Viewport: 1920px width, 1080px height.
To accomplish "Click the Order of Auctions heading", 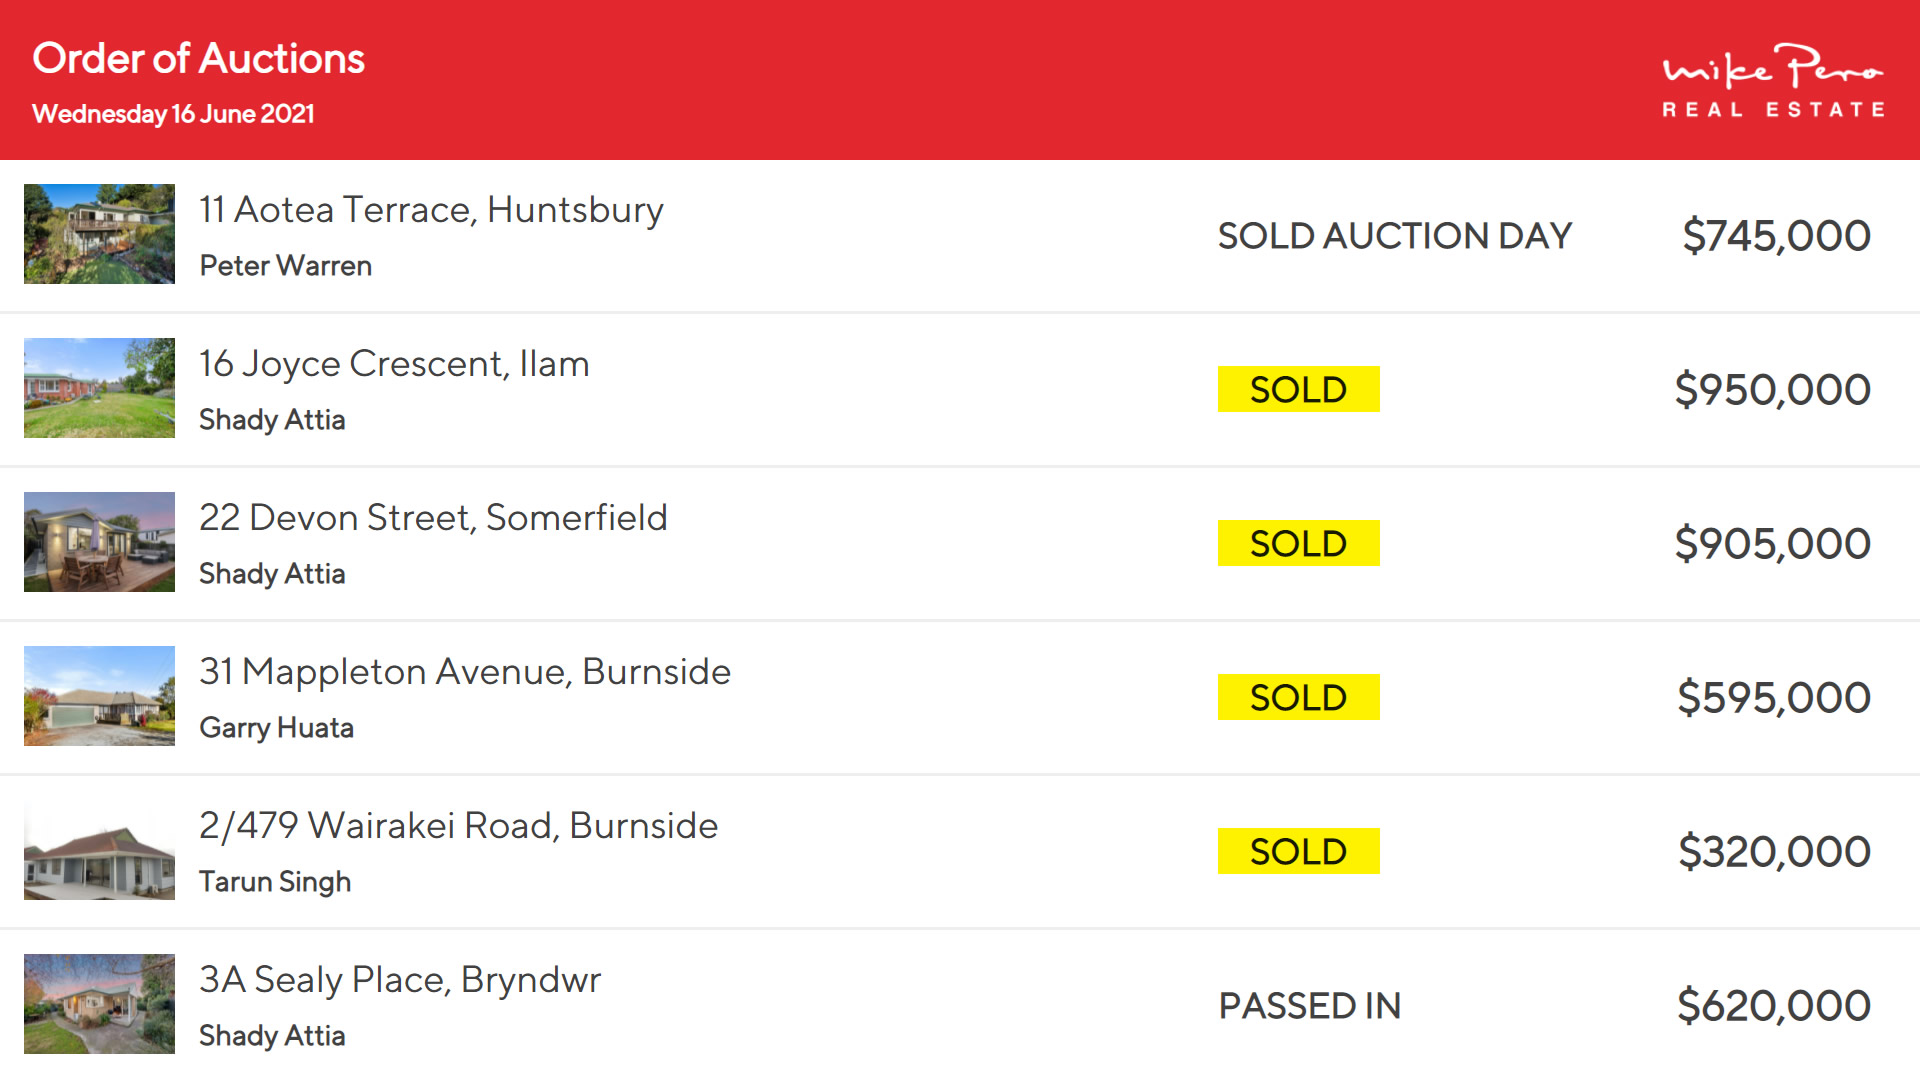I will click(x=198, y=59).
